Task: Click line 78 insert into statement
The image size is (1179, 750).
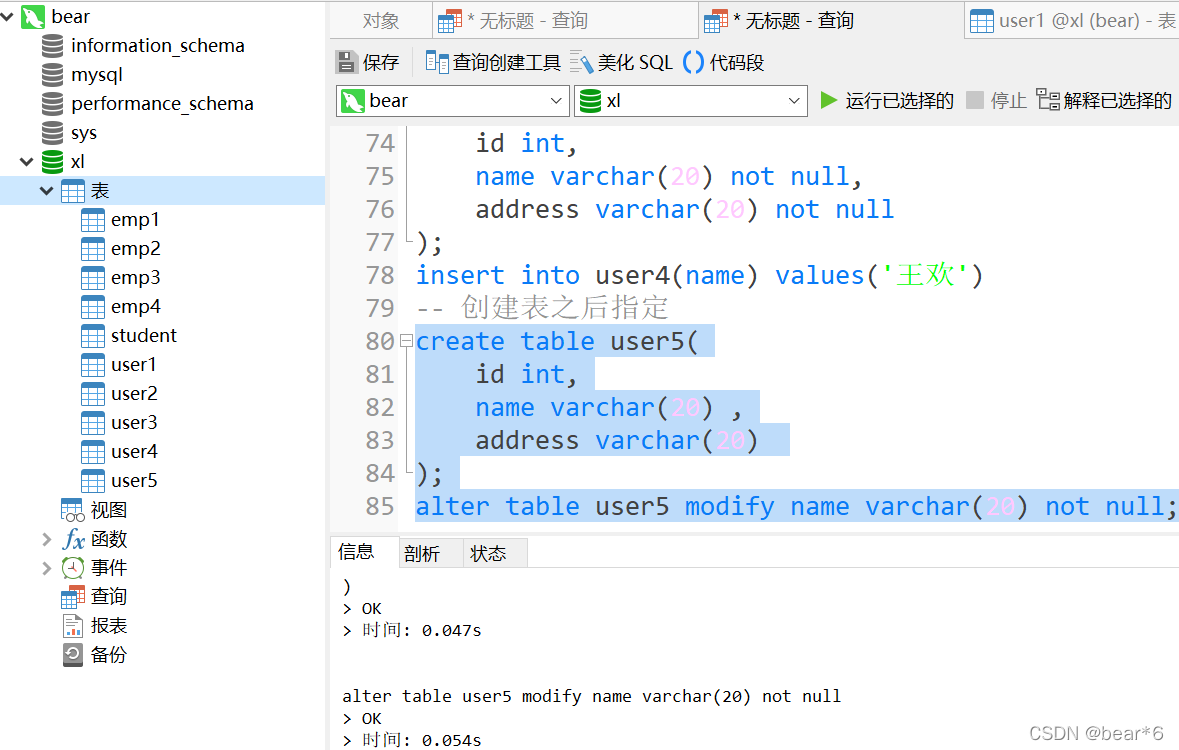Action: pos(699,275)
